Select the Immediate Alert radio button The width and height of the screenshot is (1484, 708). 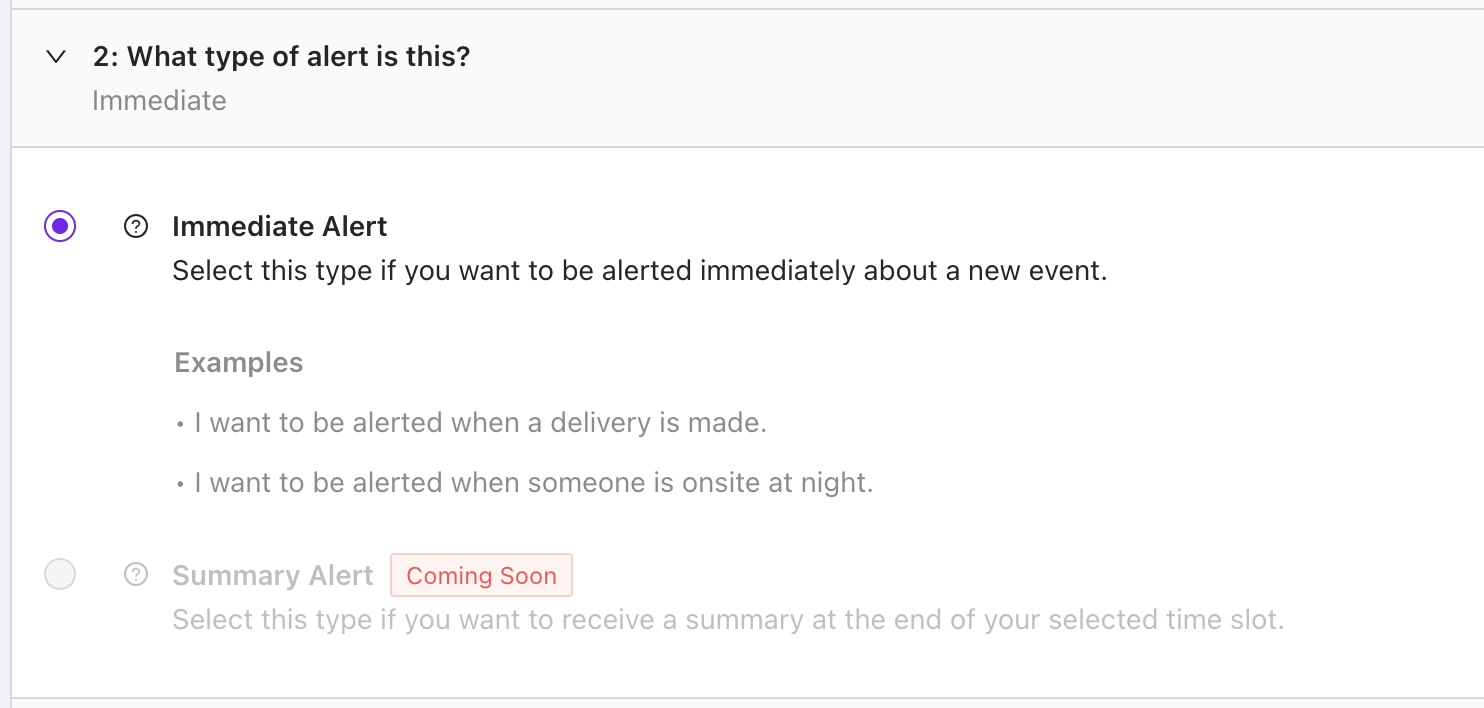coord(60,227)
